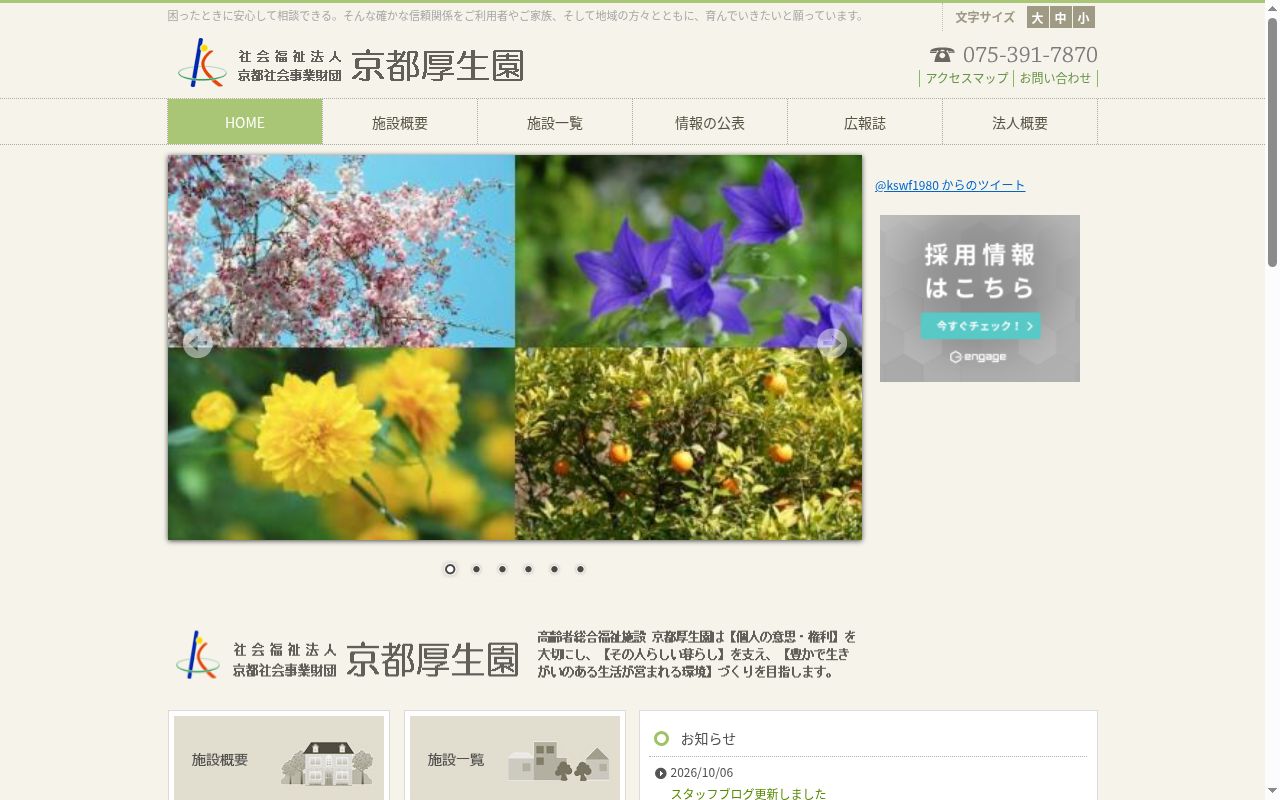Image resolution: width=1280 pixels, height=800 pixels.
Task: Follow the @kswf1980 からのツイート link
Action: coord(950,185)
